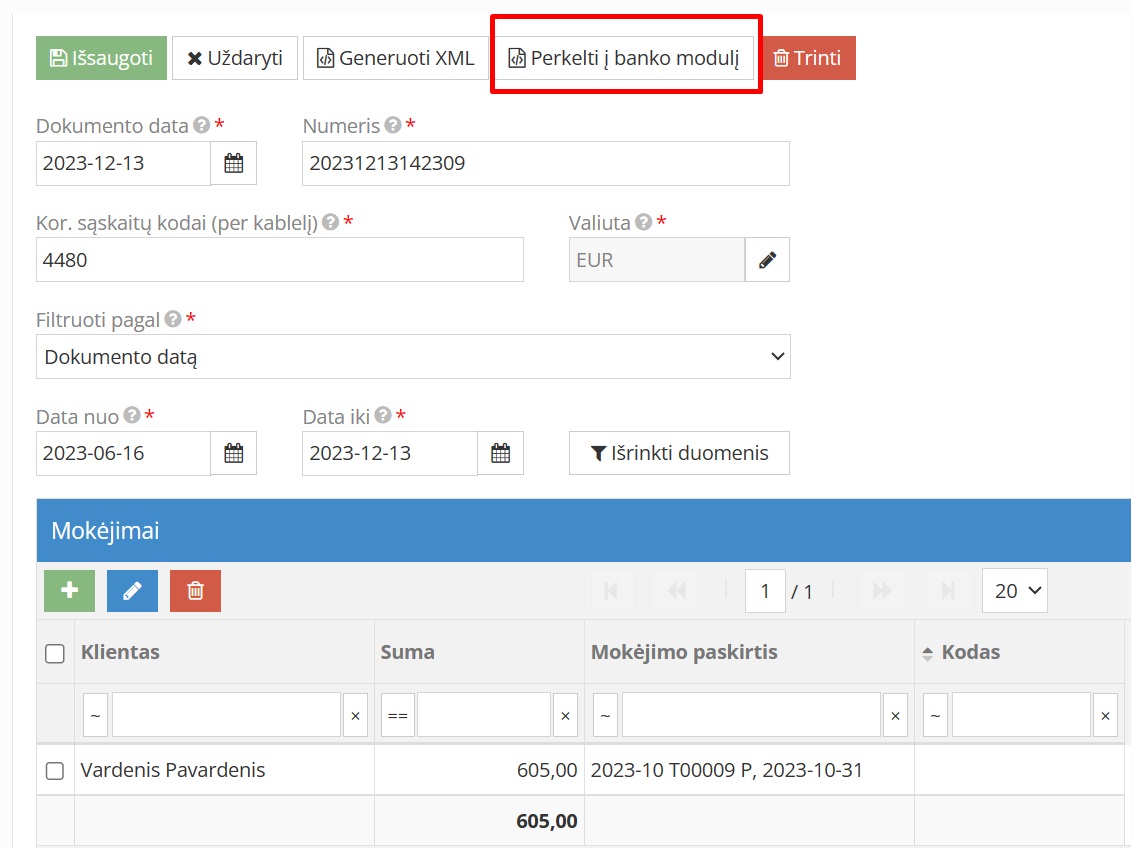Click the pencil icon beside Valiuta field
The image size is (1132, 848).
coord(767,260)
